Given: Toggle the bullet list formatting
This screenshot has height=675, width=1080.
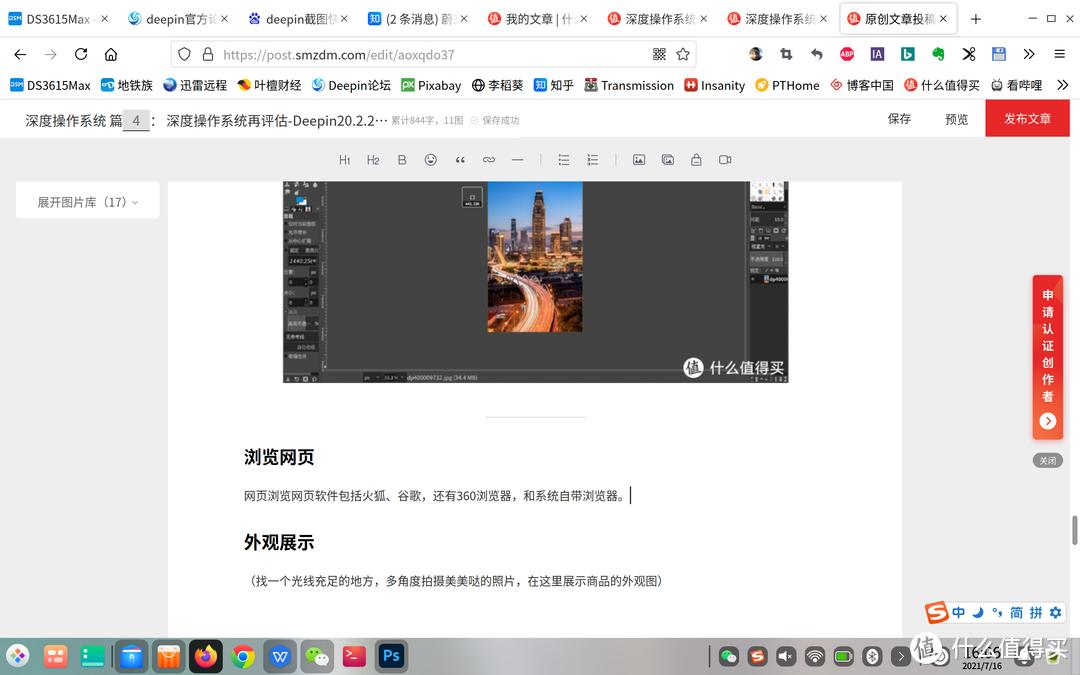Looking at the screenshot, I should click(563, 159).
